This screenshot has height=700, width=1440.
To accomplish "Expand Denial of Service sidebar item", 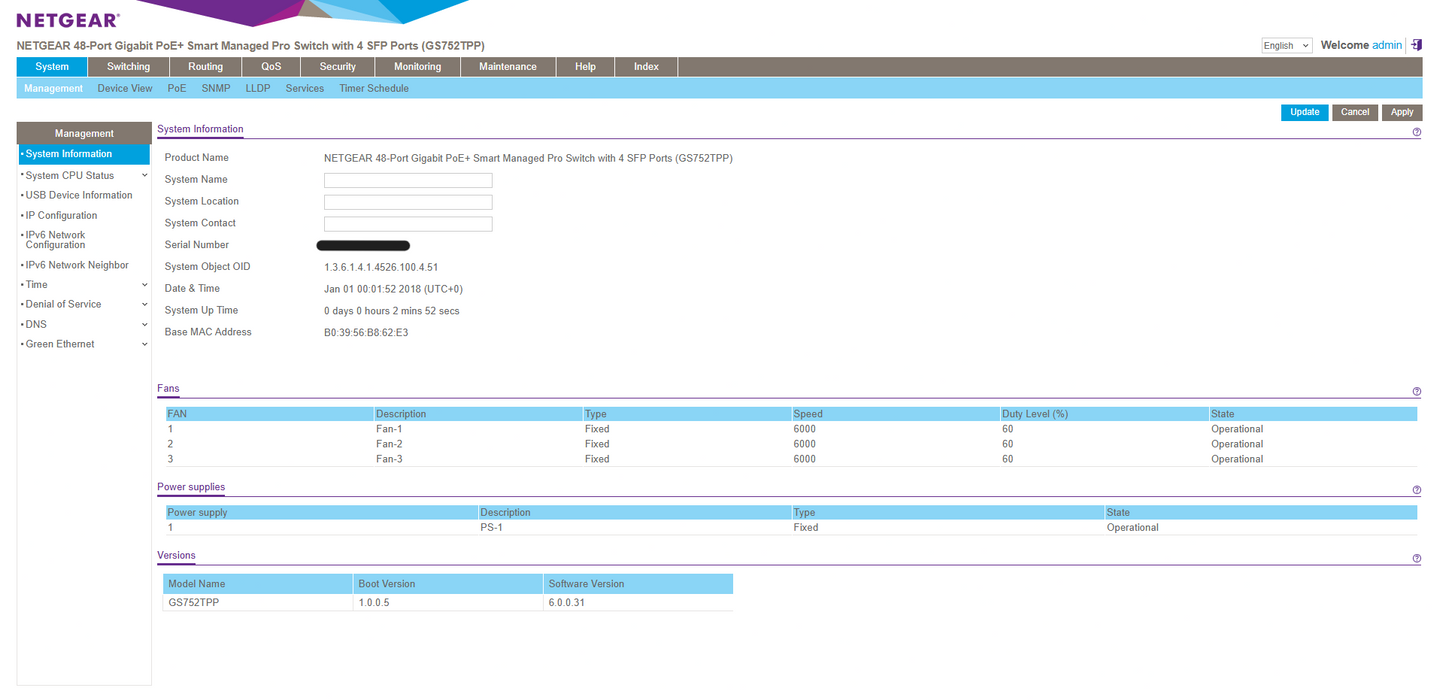I will (144, 305).
